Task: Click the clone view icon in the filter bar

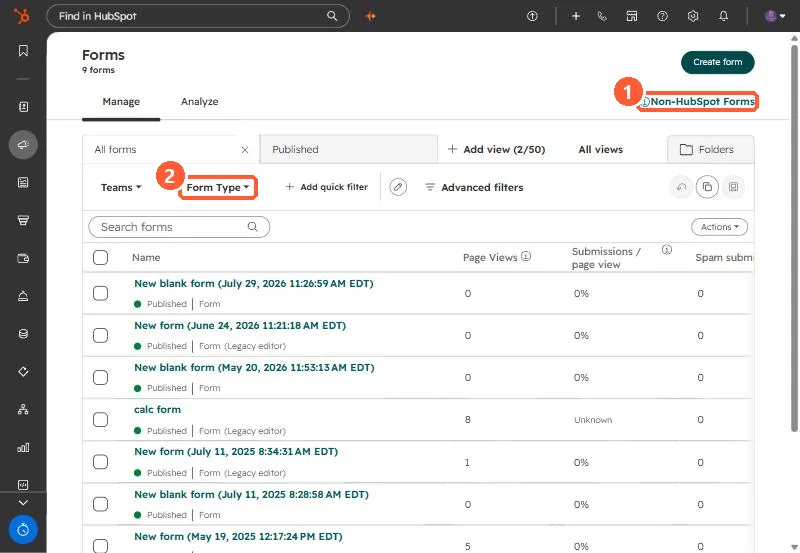Action: tap(707, 187)
